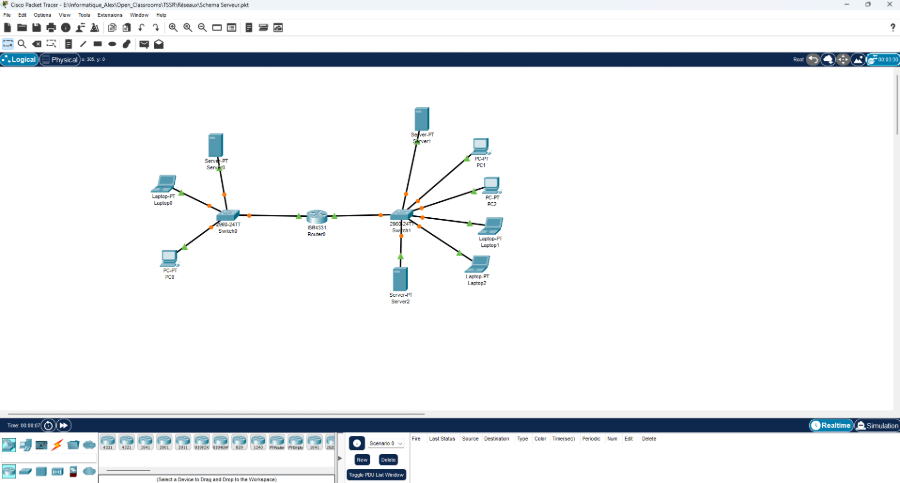This screenshot has width=900, height=483.
Task: Click the Back navigation button near Root
Action: pos(813,60)
